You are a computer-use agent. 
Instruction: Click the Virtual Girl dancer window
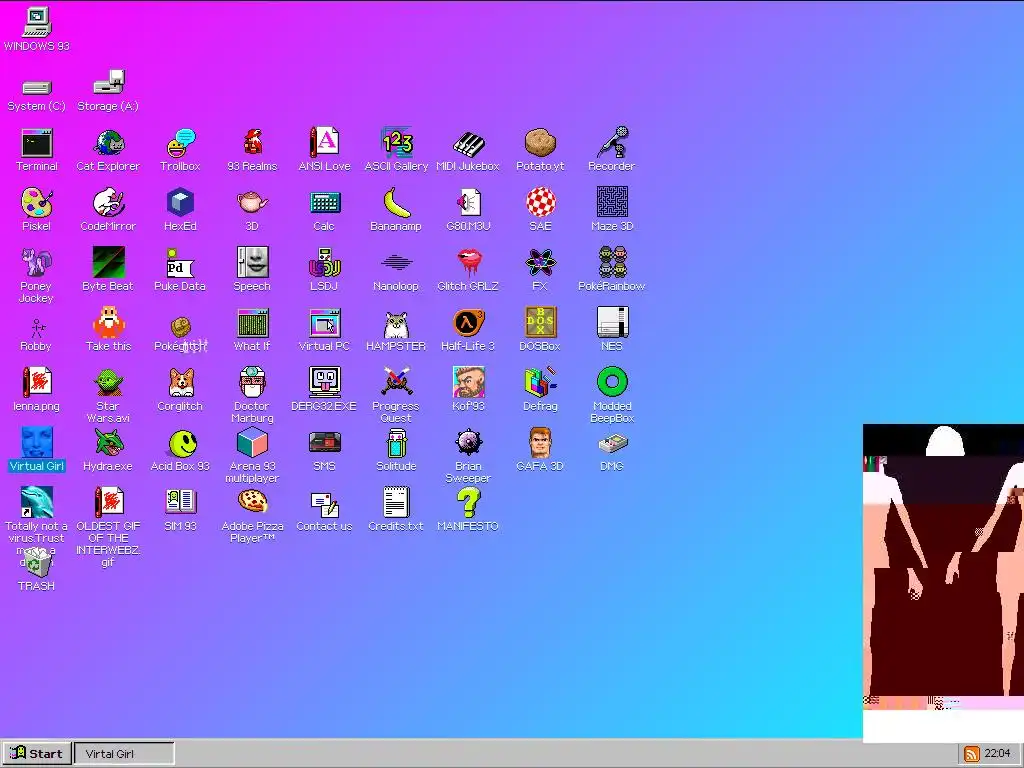click(943, 583)
